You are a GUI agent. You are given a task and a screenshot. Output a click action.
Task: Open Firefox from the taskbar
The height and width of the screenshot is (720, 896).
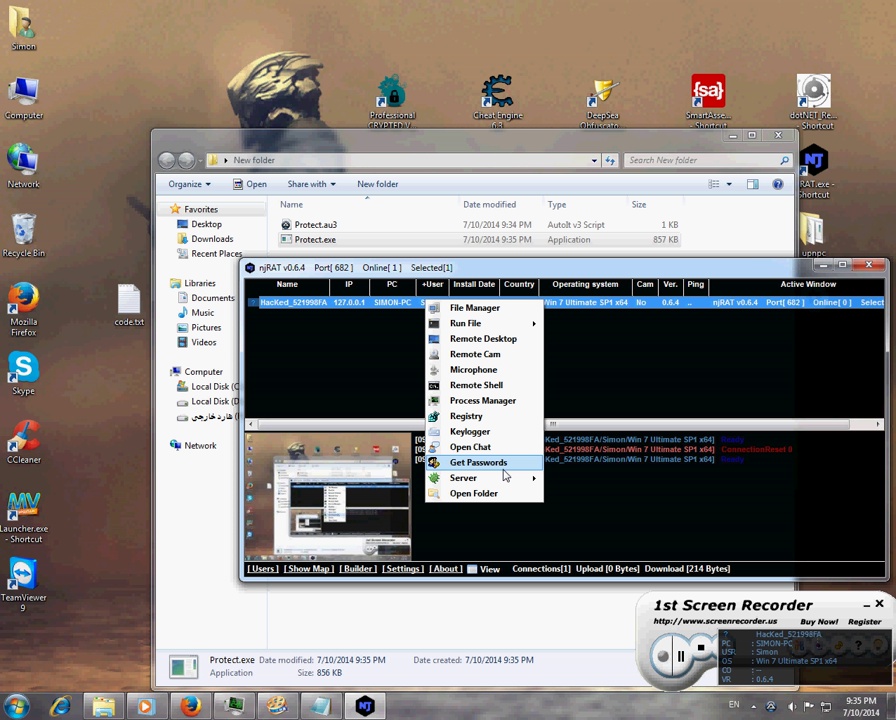pyautogui.click(x=190, y=706)
